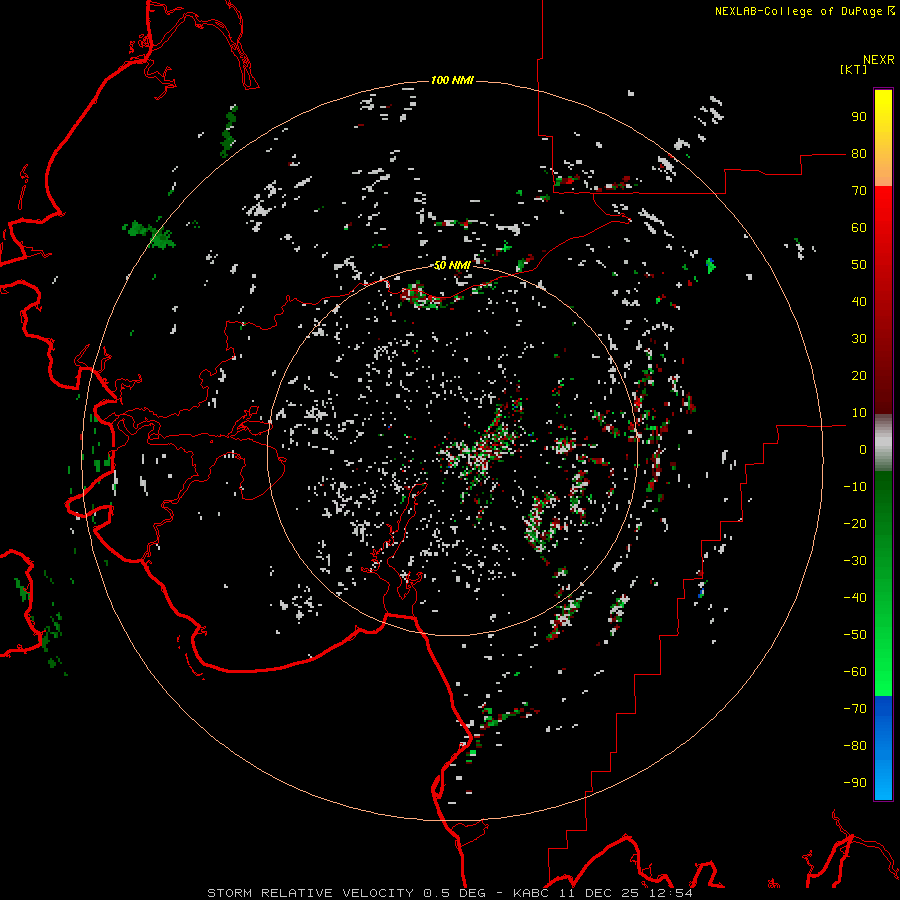Click the -60 value on the velocity scale
Screen dimensions: 900x900
coord(855,672)
